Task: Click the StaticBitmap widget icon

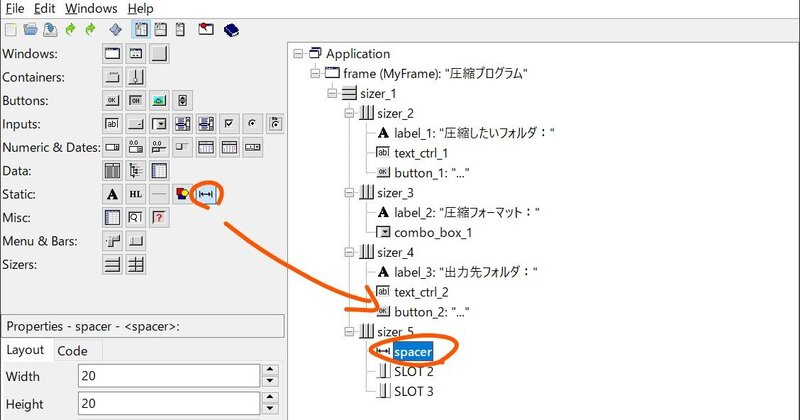Action: 183,193
